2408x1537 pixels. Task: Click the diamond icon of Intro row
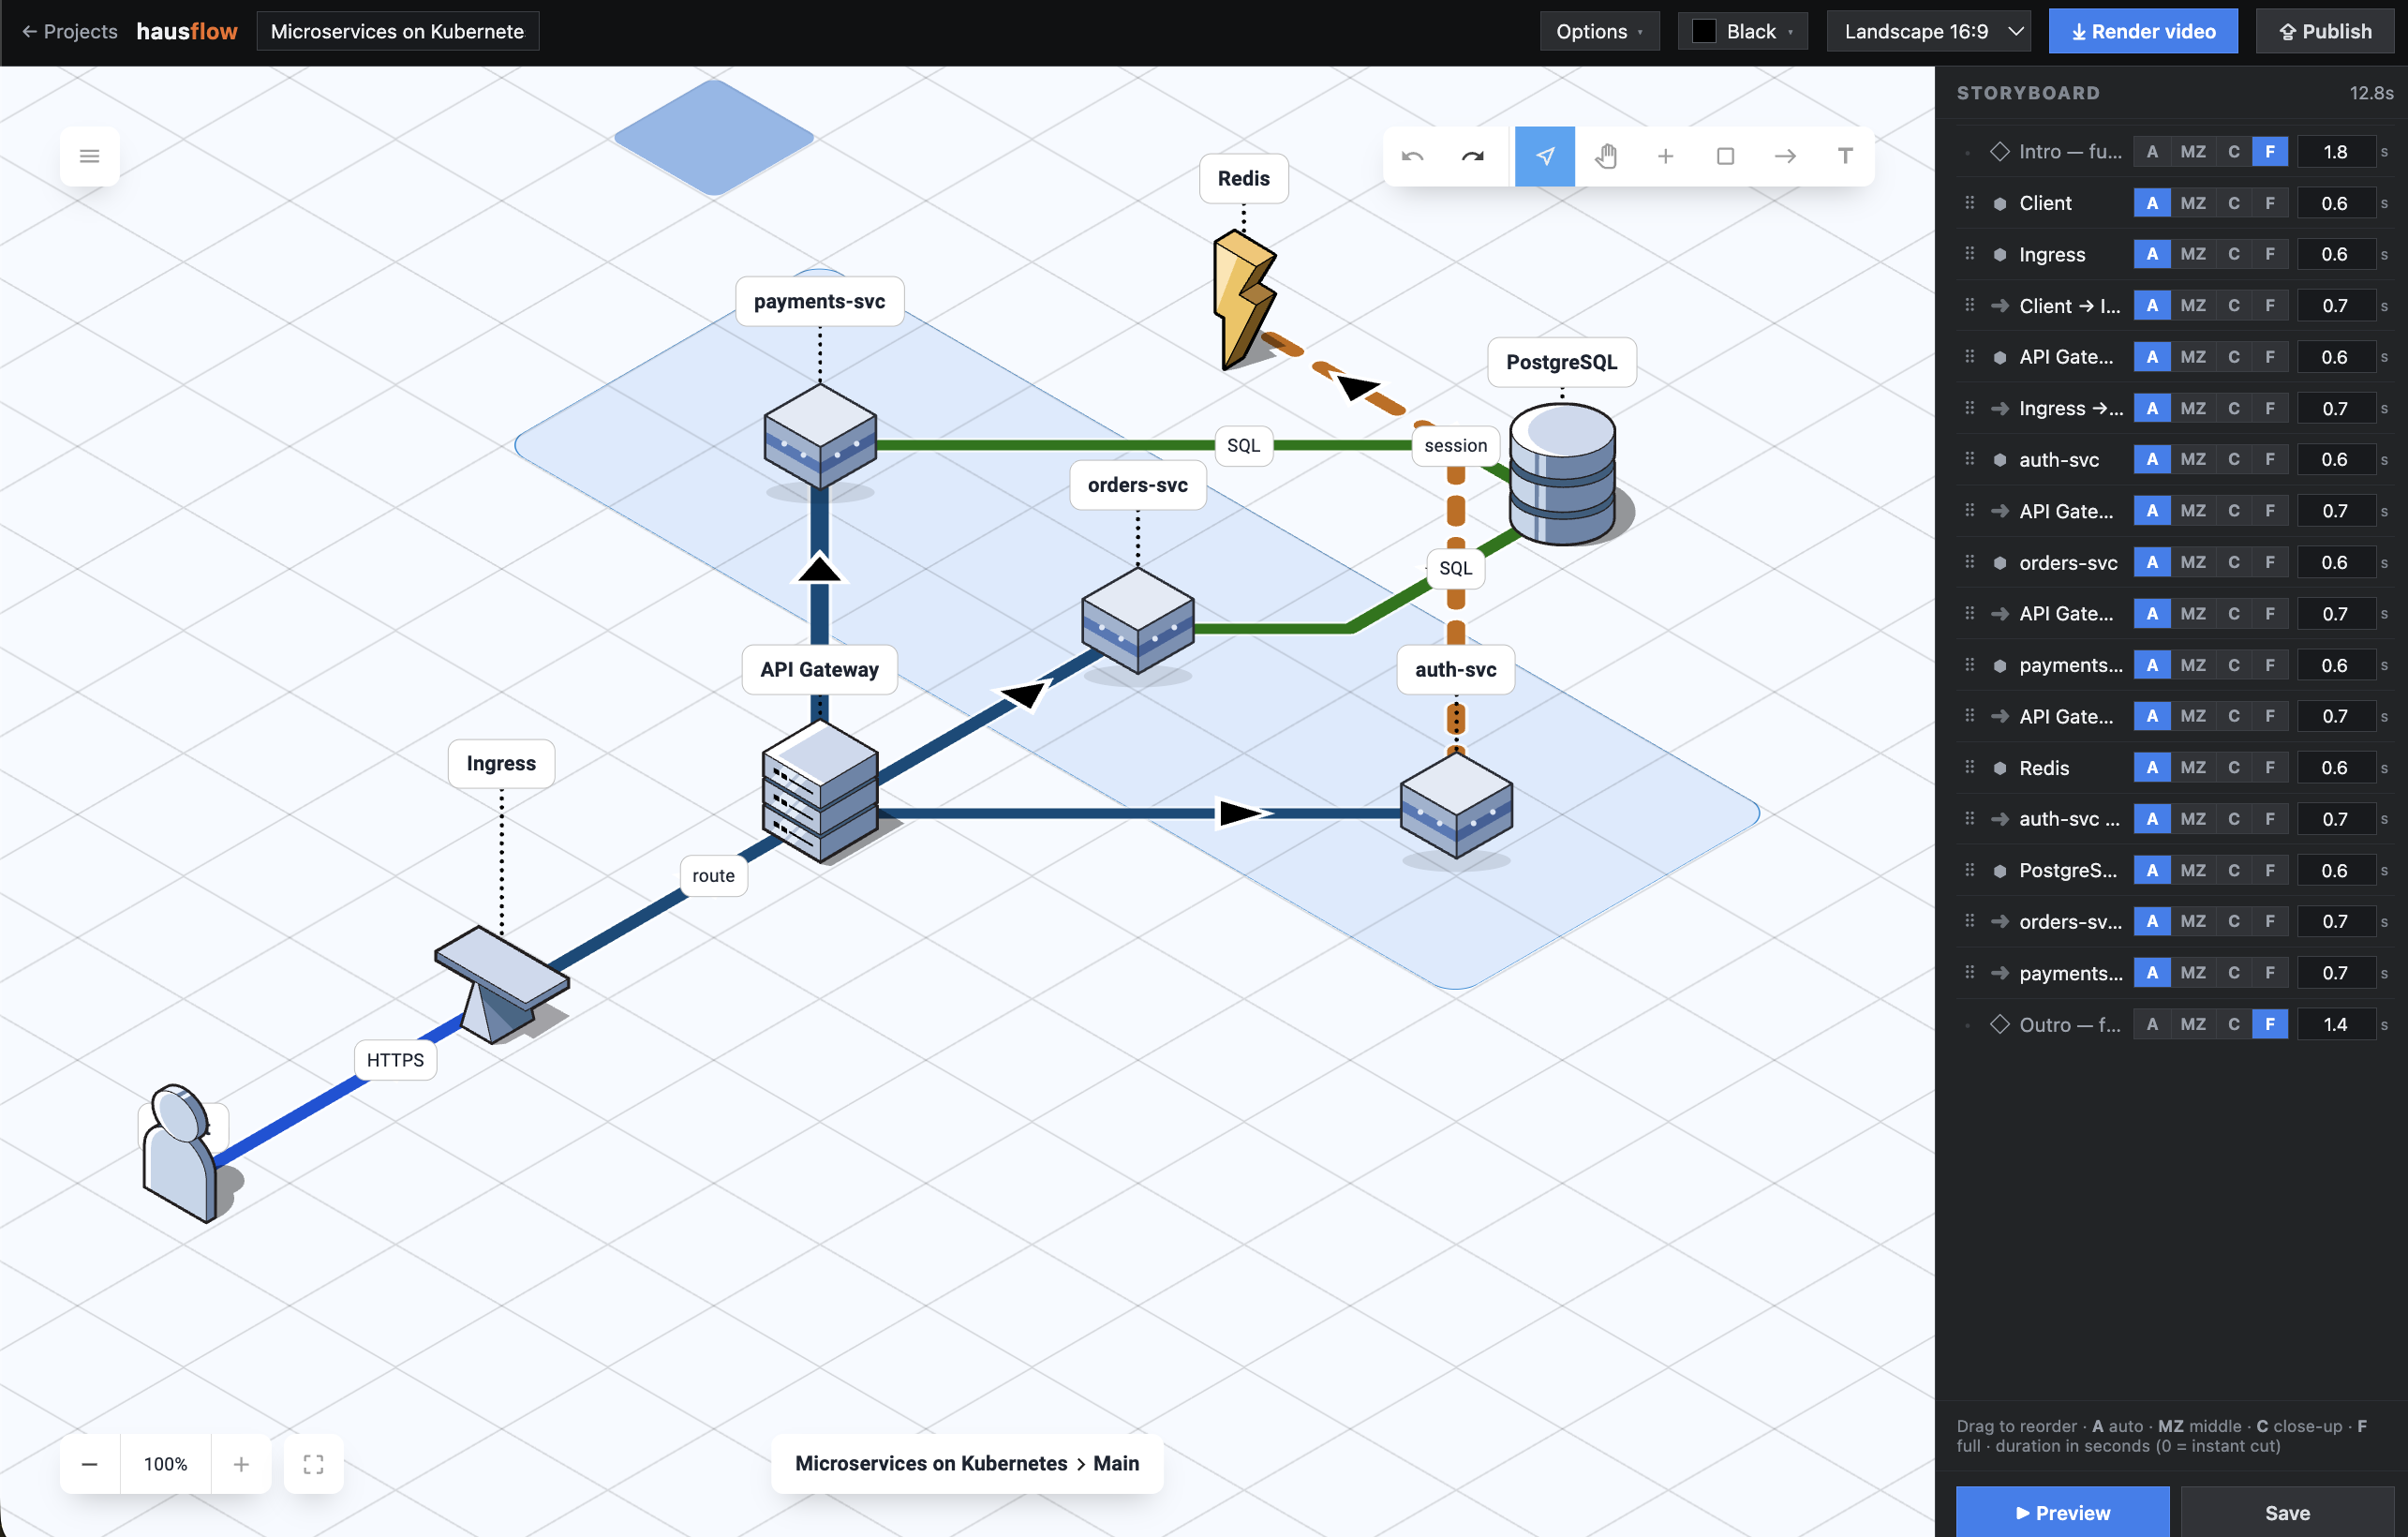tap(1999, 152)
